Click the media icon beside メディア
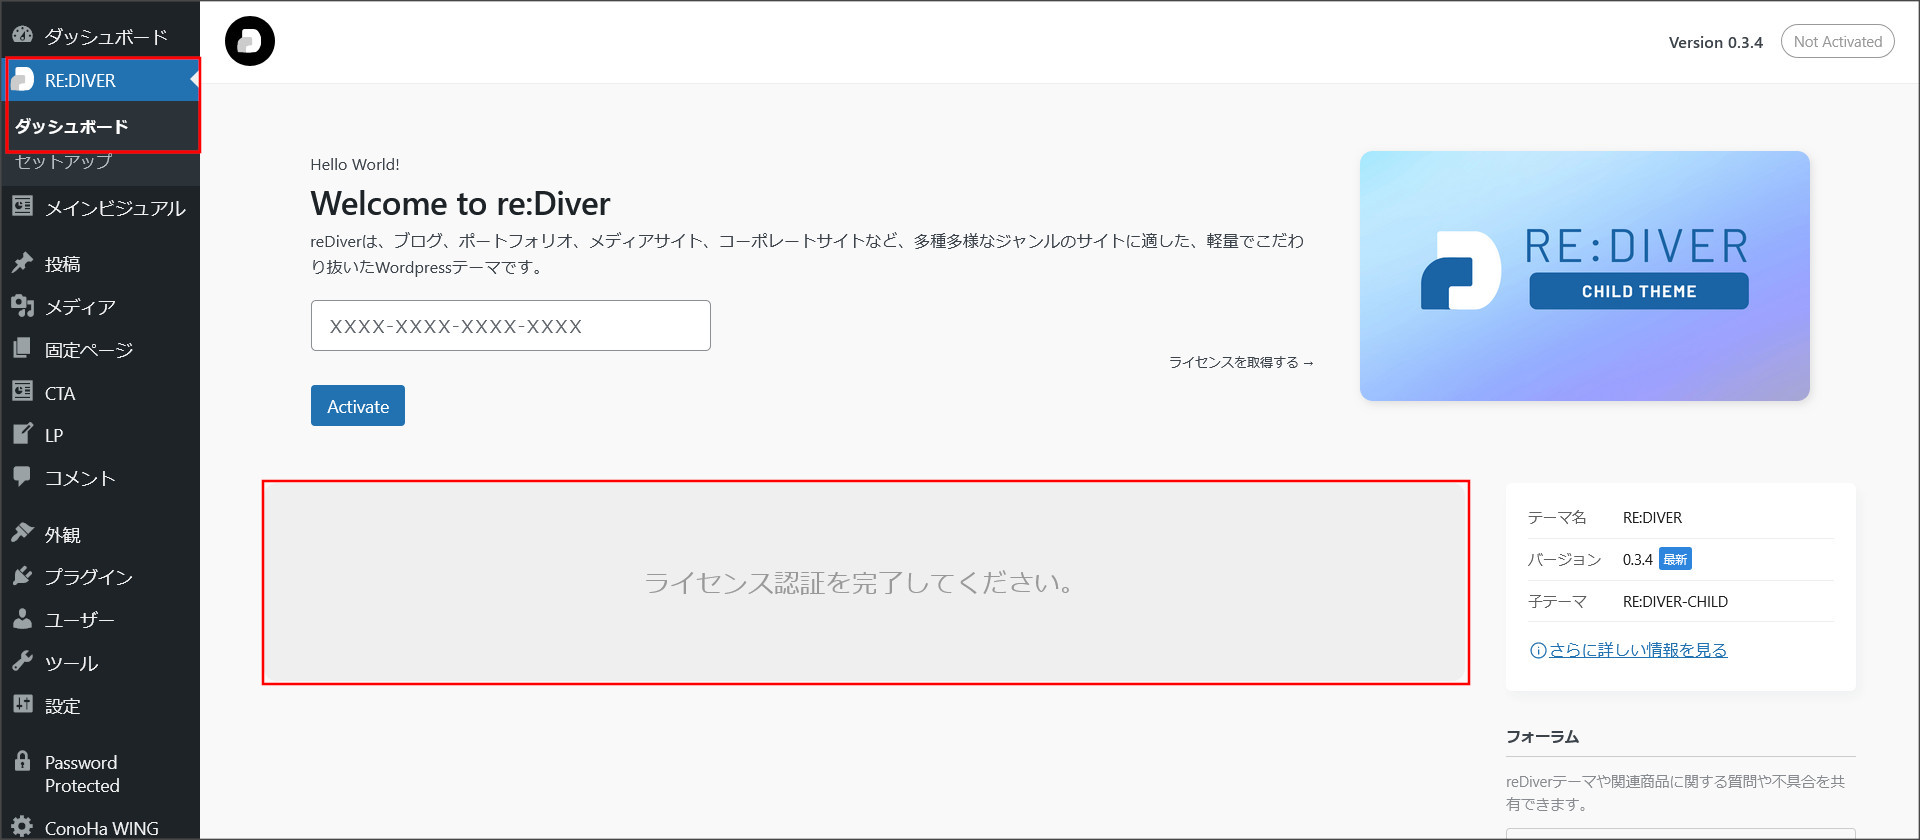 [22, 306]
